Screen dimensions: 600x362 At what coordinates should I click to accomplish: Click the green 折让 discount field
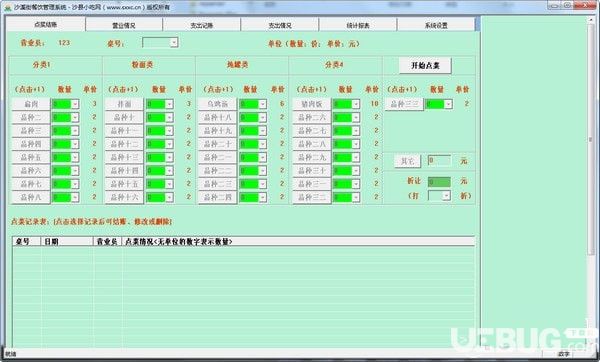439,181
